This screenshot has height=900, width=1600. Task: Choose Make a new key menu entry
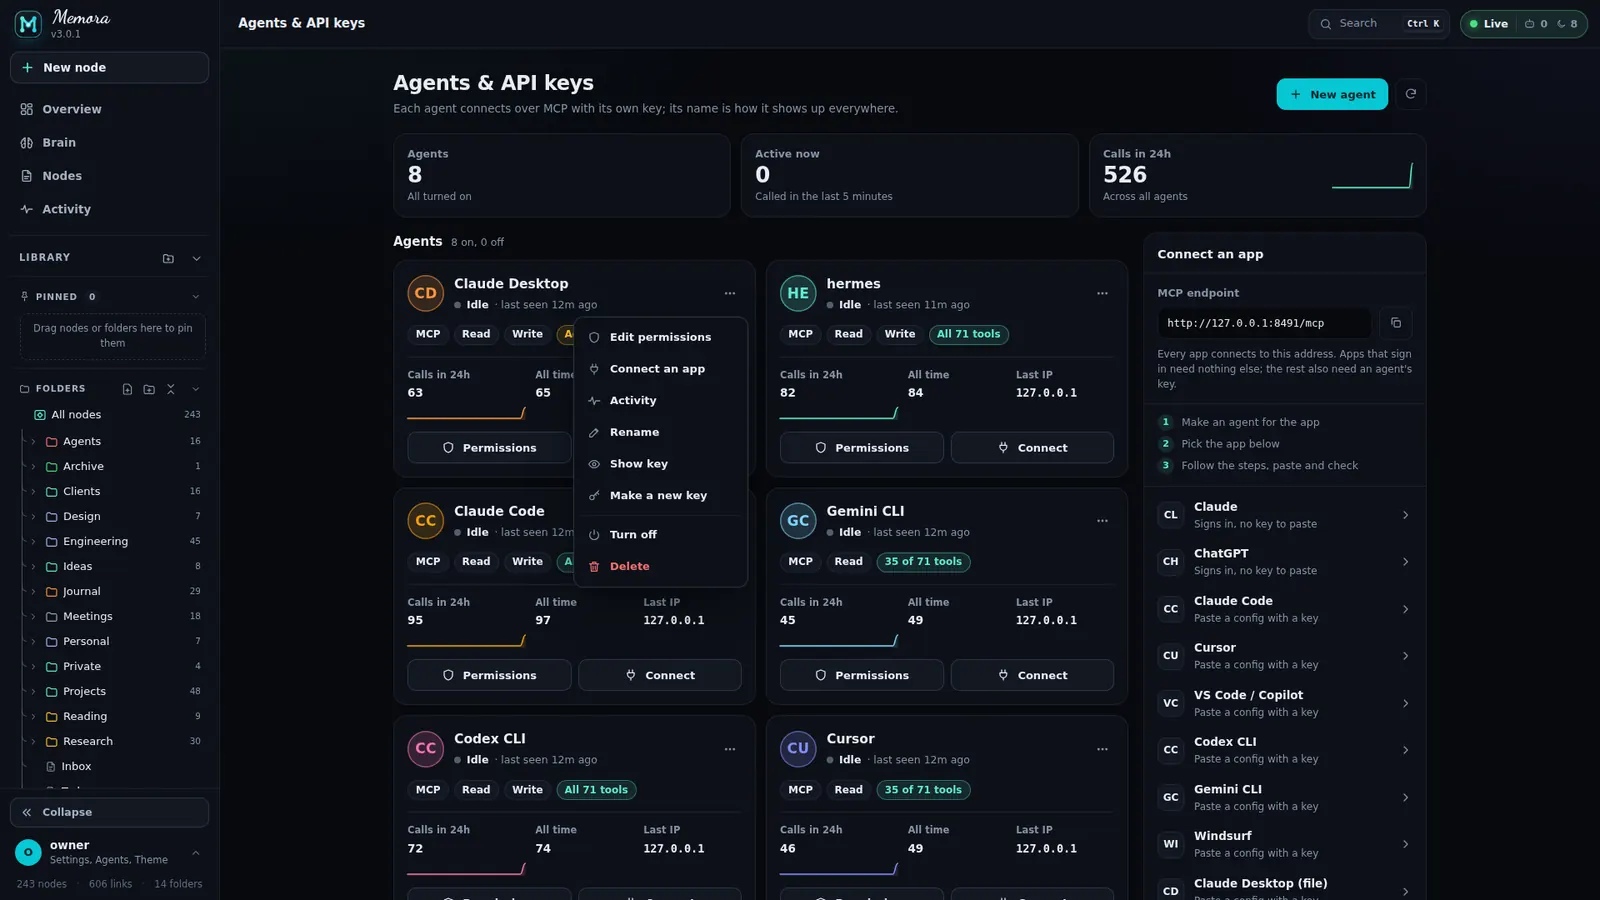coord(660,496)
